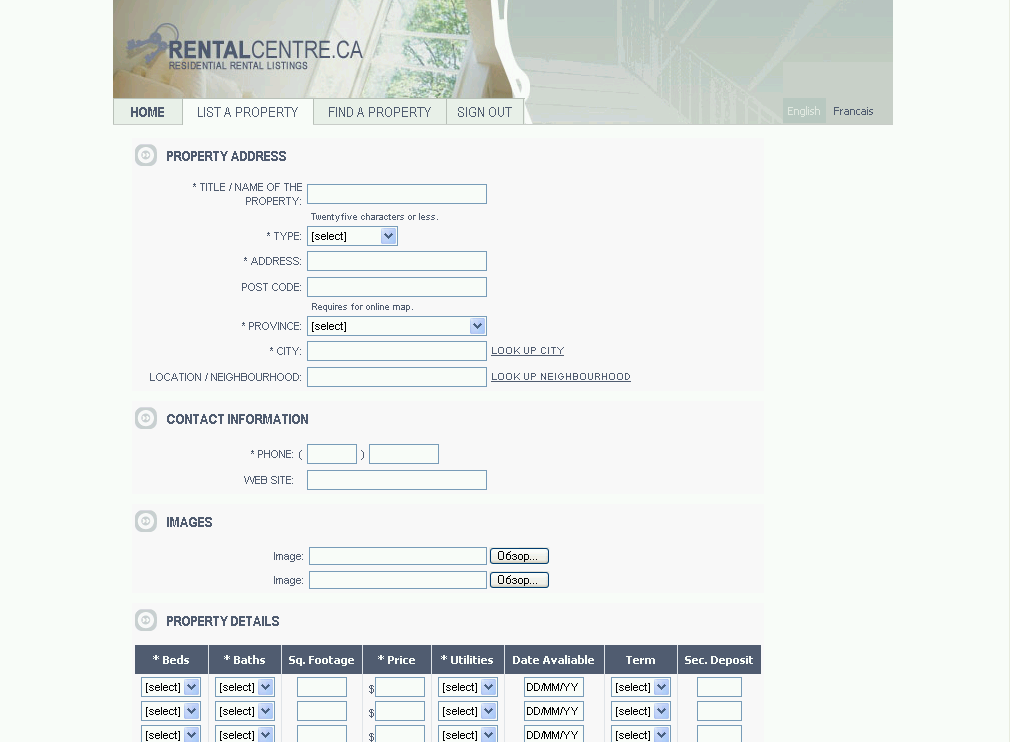Image resolution: width=1010 pixels, height=742 pixels.
Task: Click the Beds column header
Action: 171,660
